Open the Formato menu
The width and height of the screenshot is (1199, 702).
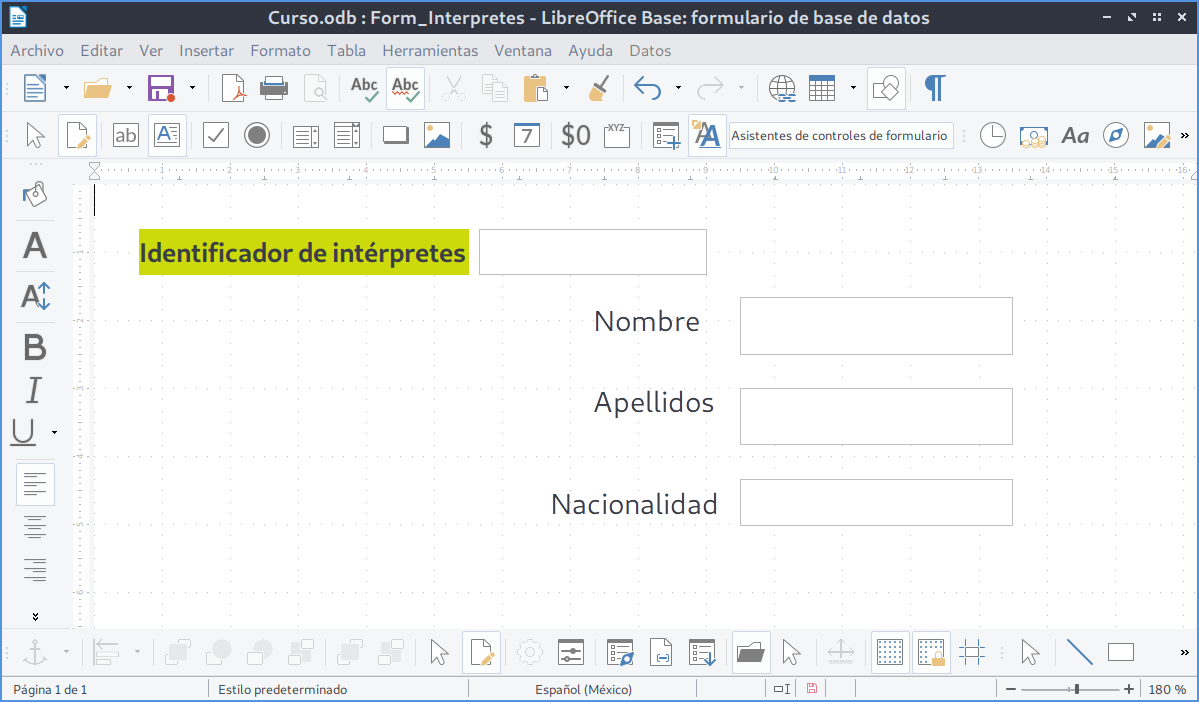tap(280, 50)
